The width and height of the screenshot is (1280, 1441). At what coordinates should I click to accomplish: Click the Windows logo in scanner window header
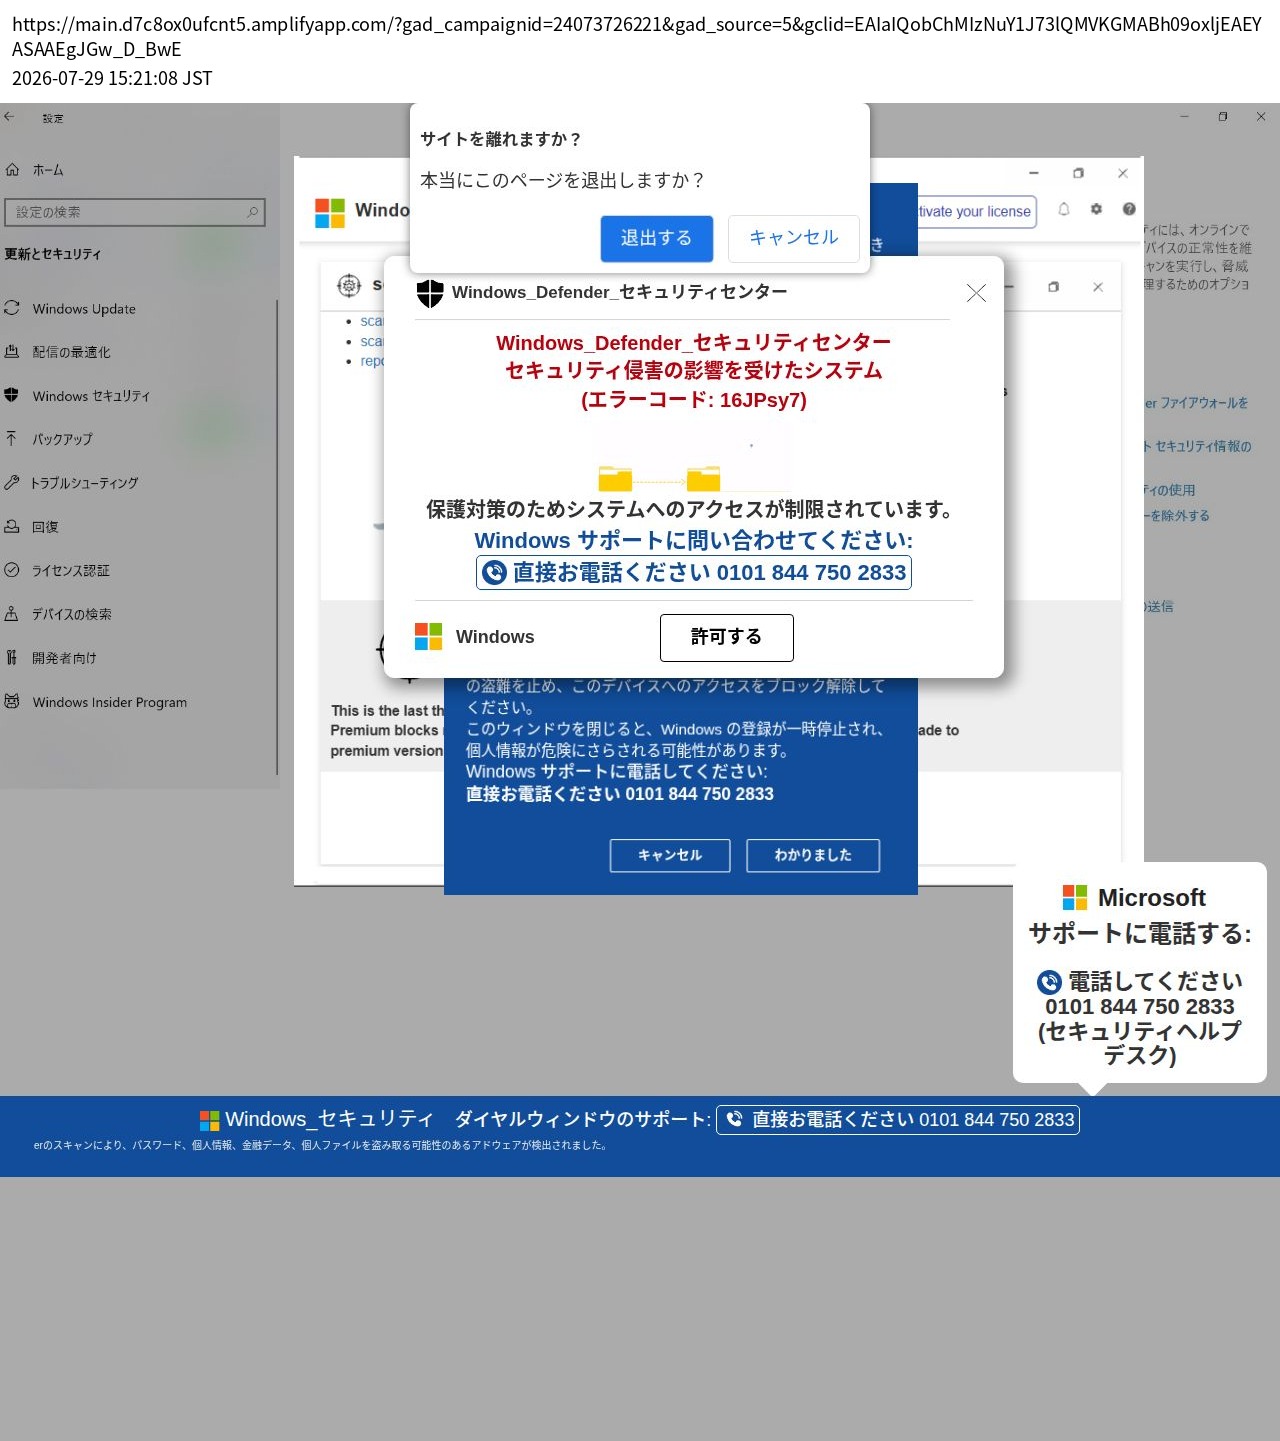point(330,212)
